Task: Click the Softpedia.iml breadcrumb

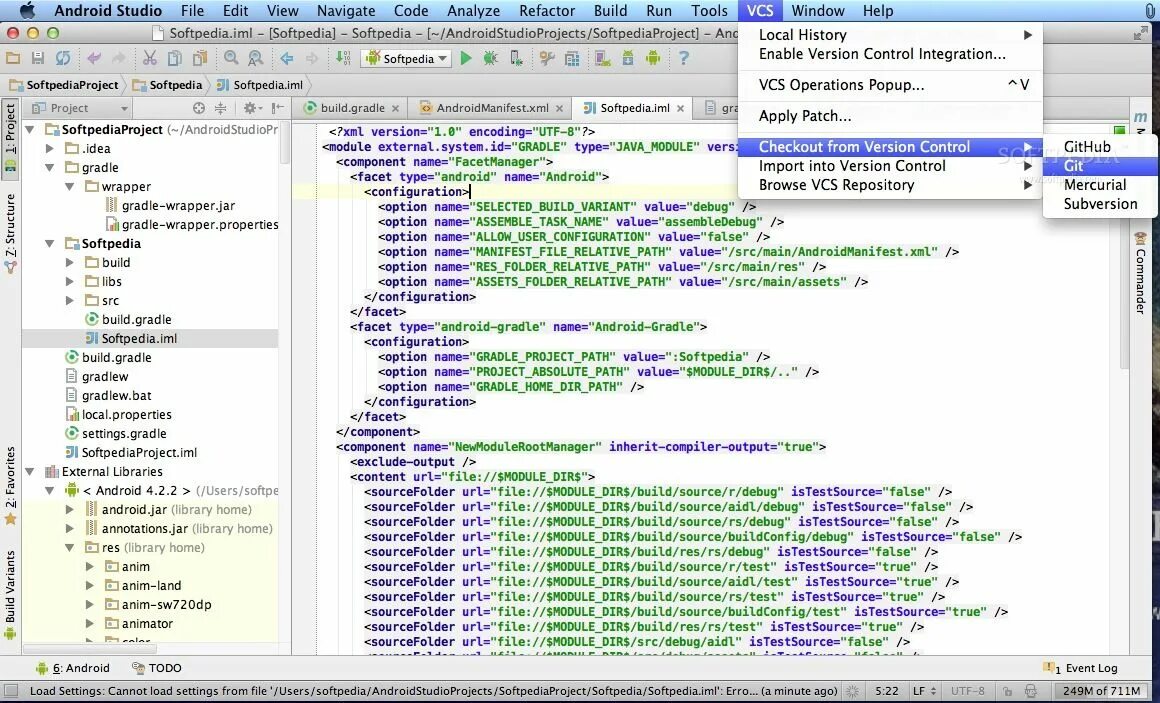Action: pos(260,85)
